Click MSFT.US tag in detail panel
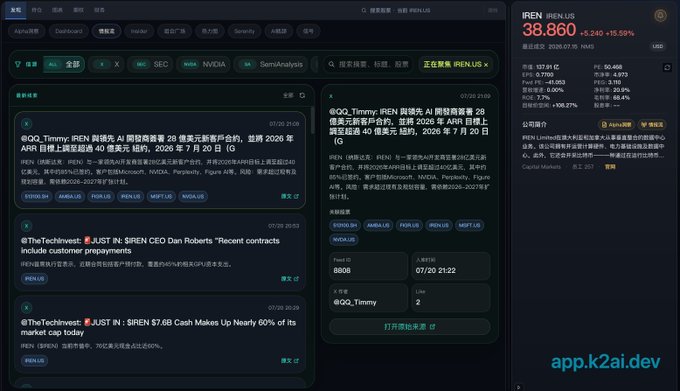Image resolution: width=680 pixels, height=391 pixels. pyautogui.click(x=469, y=225)
